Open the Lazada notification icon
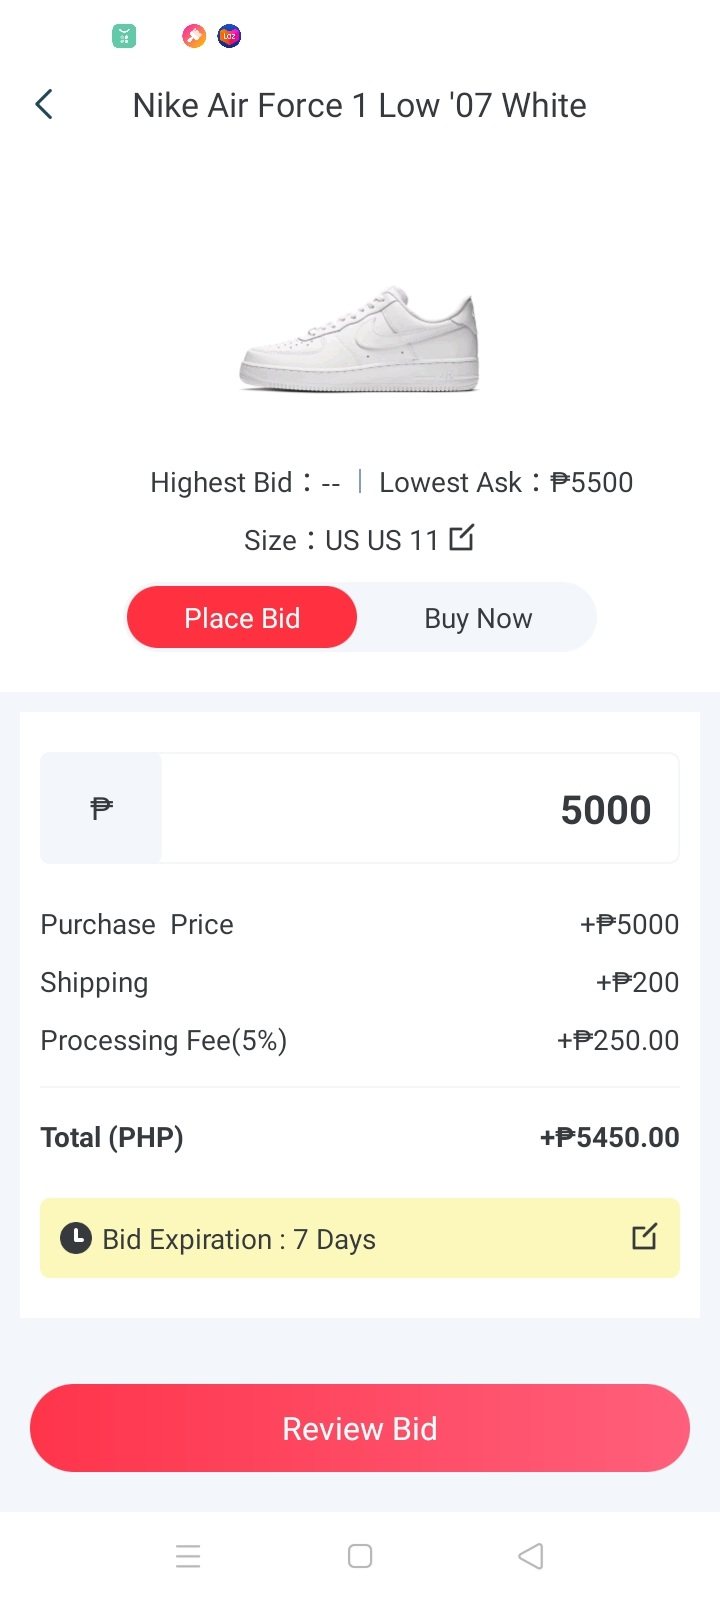Screen dimensions: 720x1600 pos(229,37)
